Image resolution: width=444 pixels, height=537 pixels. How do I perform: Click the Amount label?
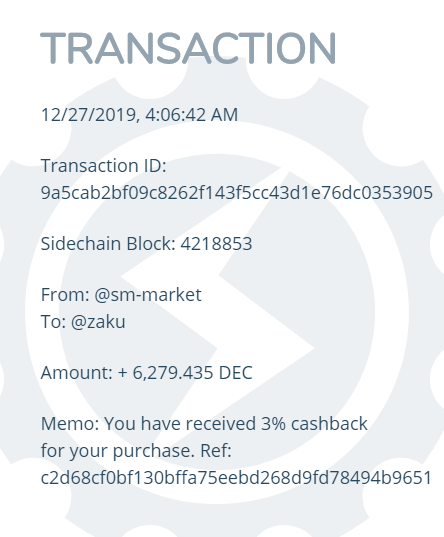point(77,373)
